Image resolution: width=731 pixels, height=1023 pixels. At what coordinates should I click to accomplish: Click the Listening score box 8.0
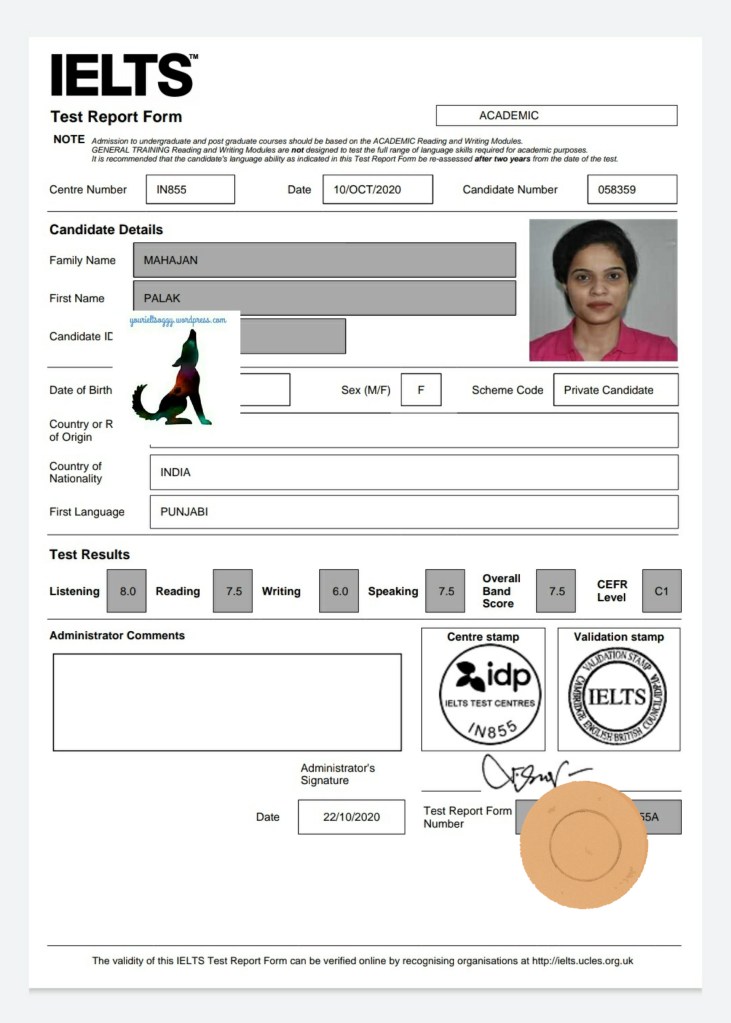tap(127, 591)
